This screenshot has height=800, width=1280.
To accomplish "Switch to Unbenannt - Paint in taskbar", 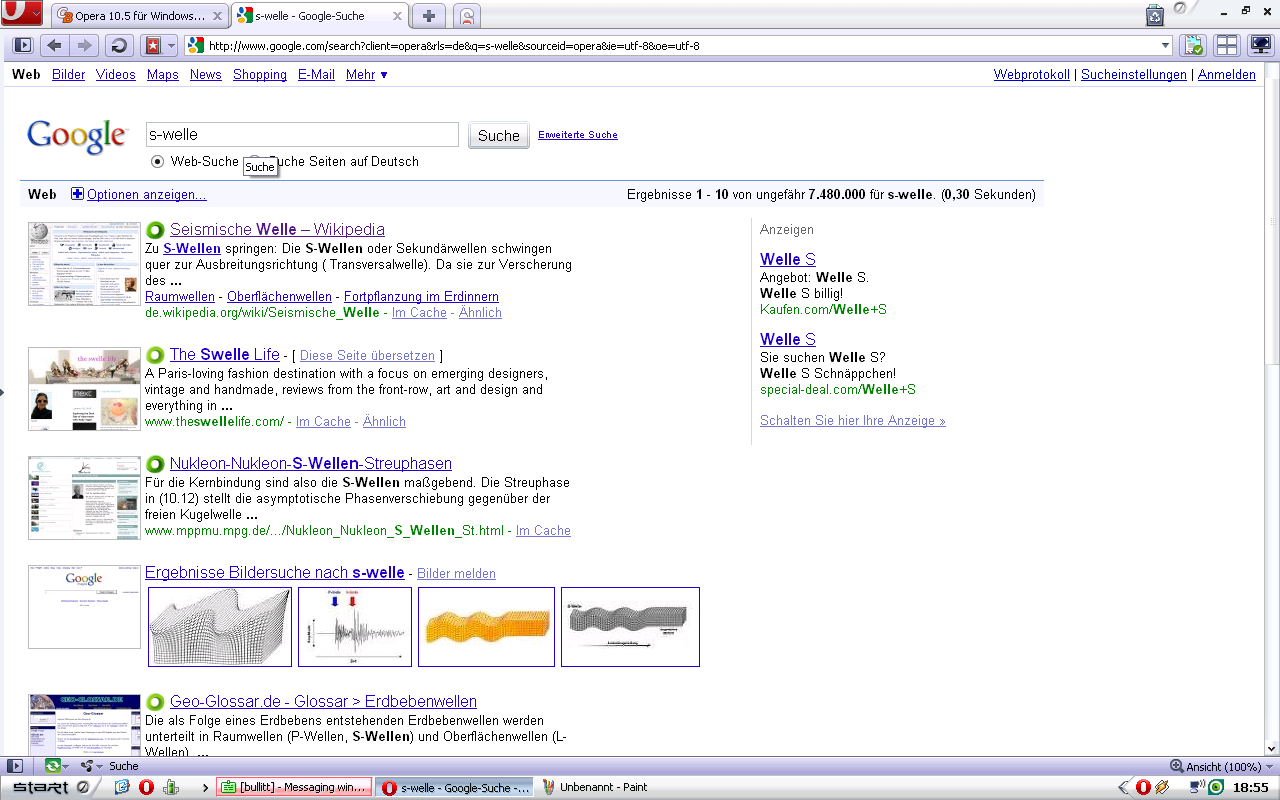I will coord(597,787).
